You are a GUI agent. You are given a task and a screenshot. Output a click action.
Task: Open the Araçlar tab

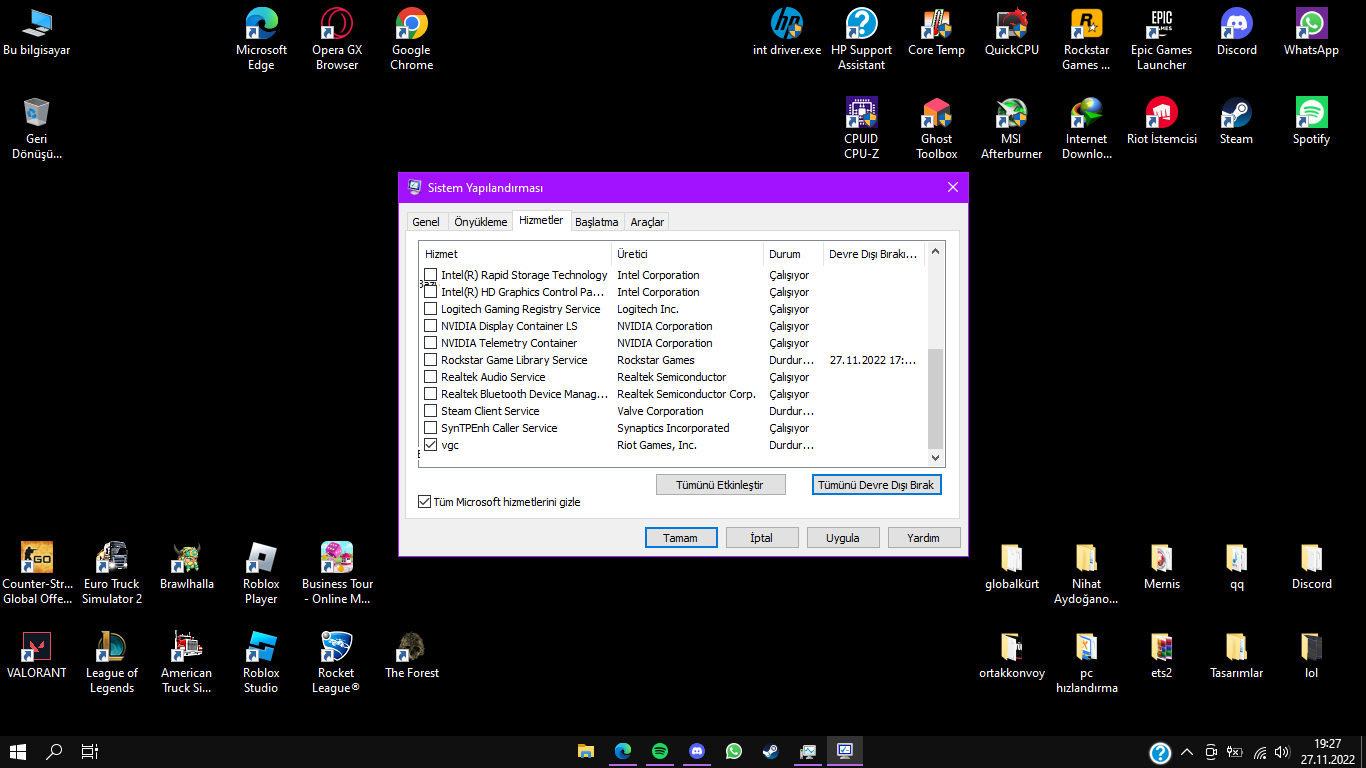tap(647, 222)
